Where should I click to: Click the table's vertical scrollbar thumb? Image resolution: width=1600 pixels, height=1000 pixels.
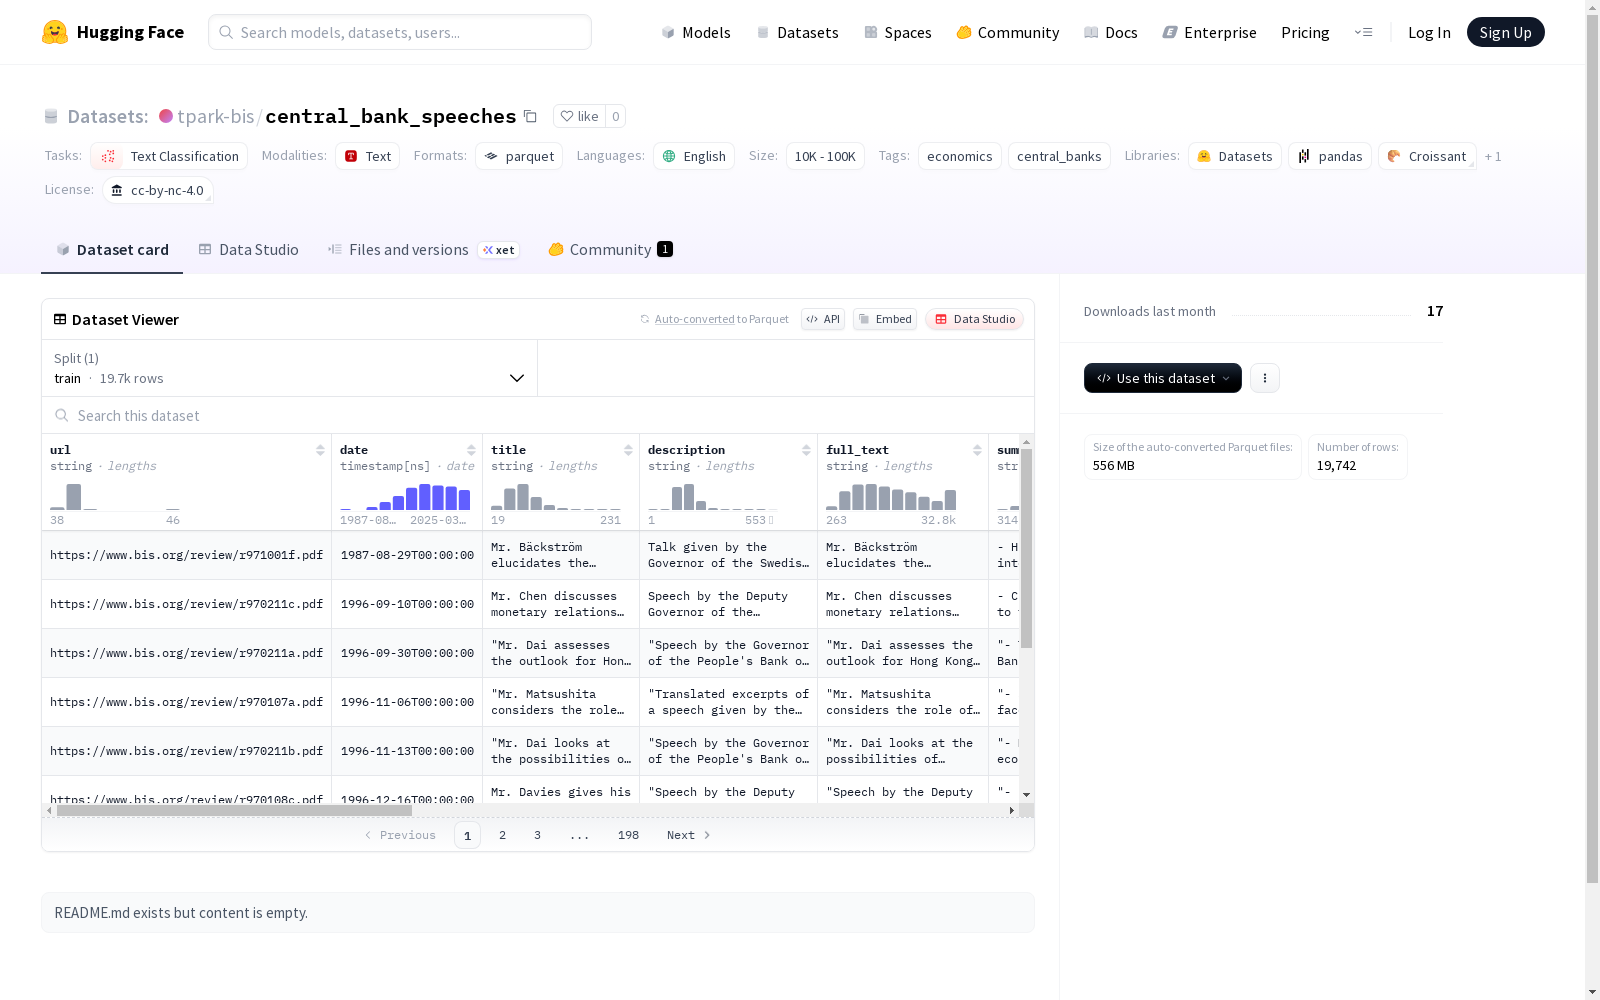click(1026, 548)
